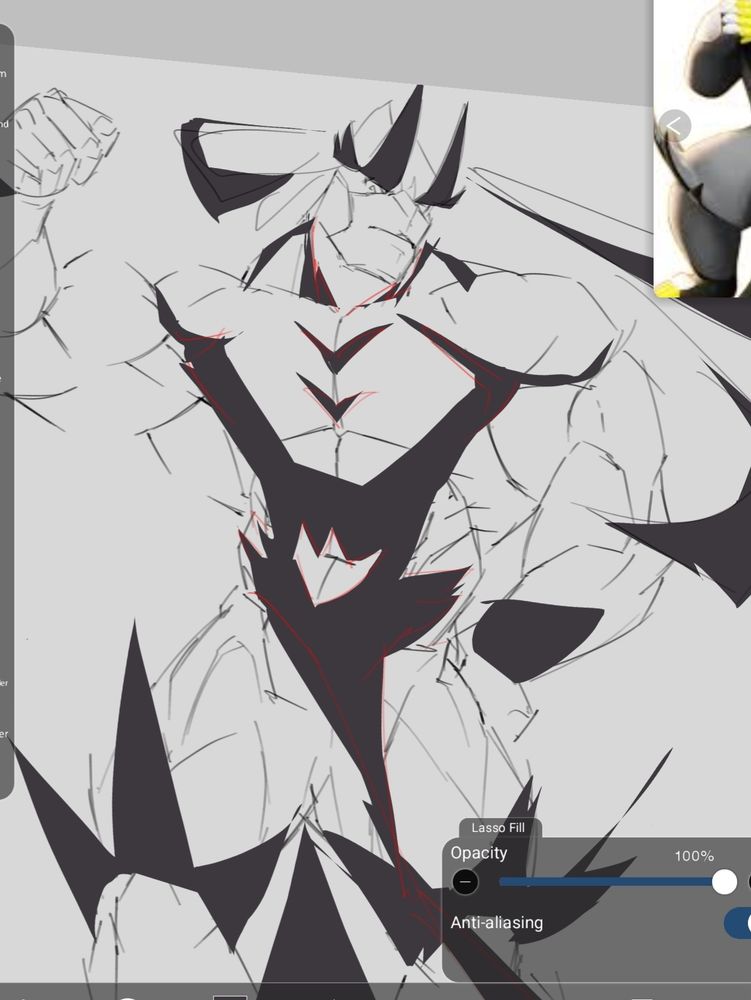Toggle the Anti-aliasing switch
Screen dimensions: 751x1000
(738, 923)
